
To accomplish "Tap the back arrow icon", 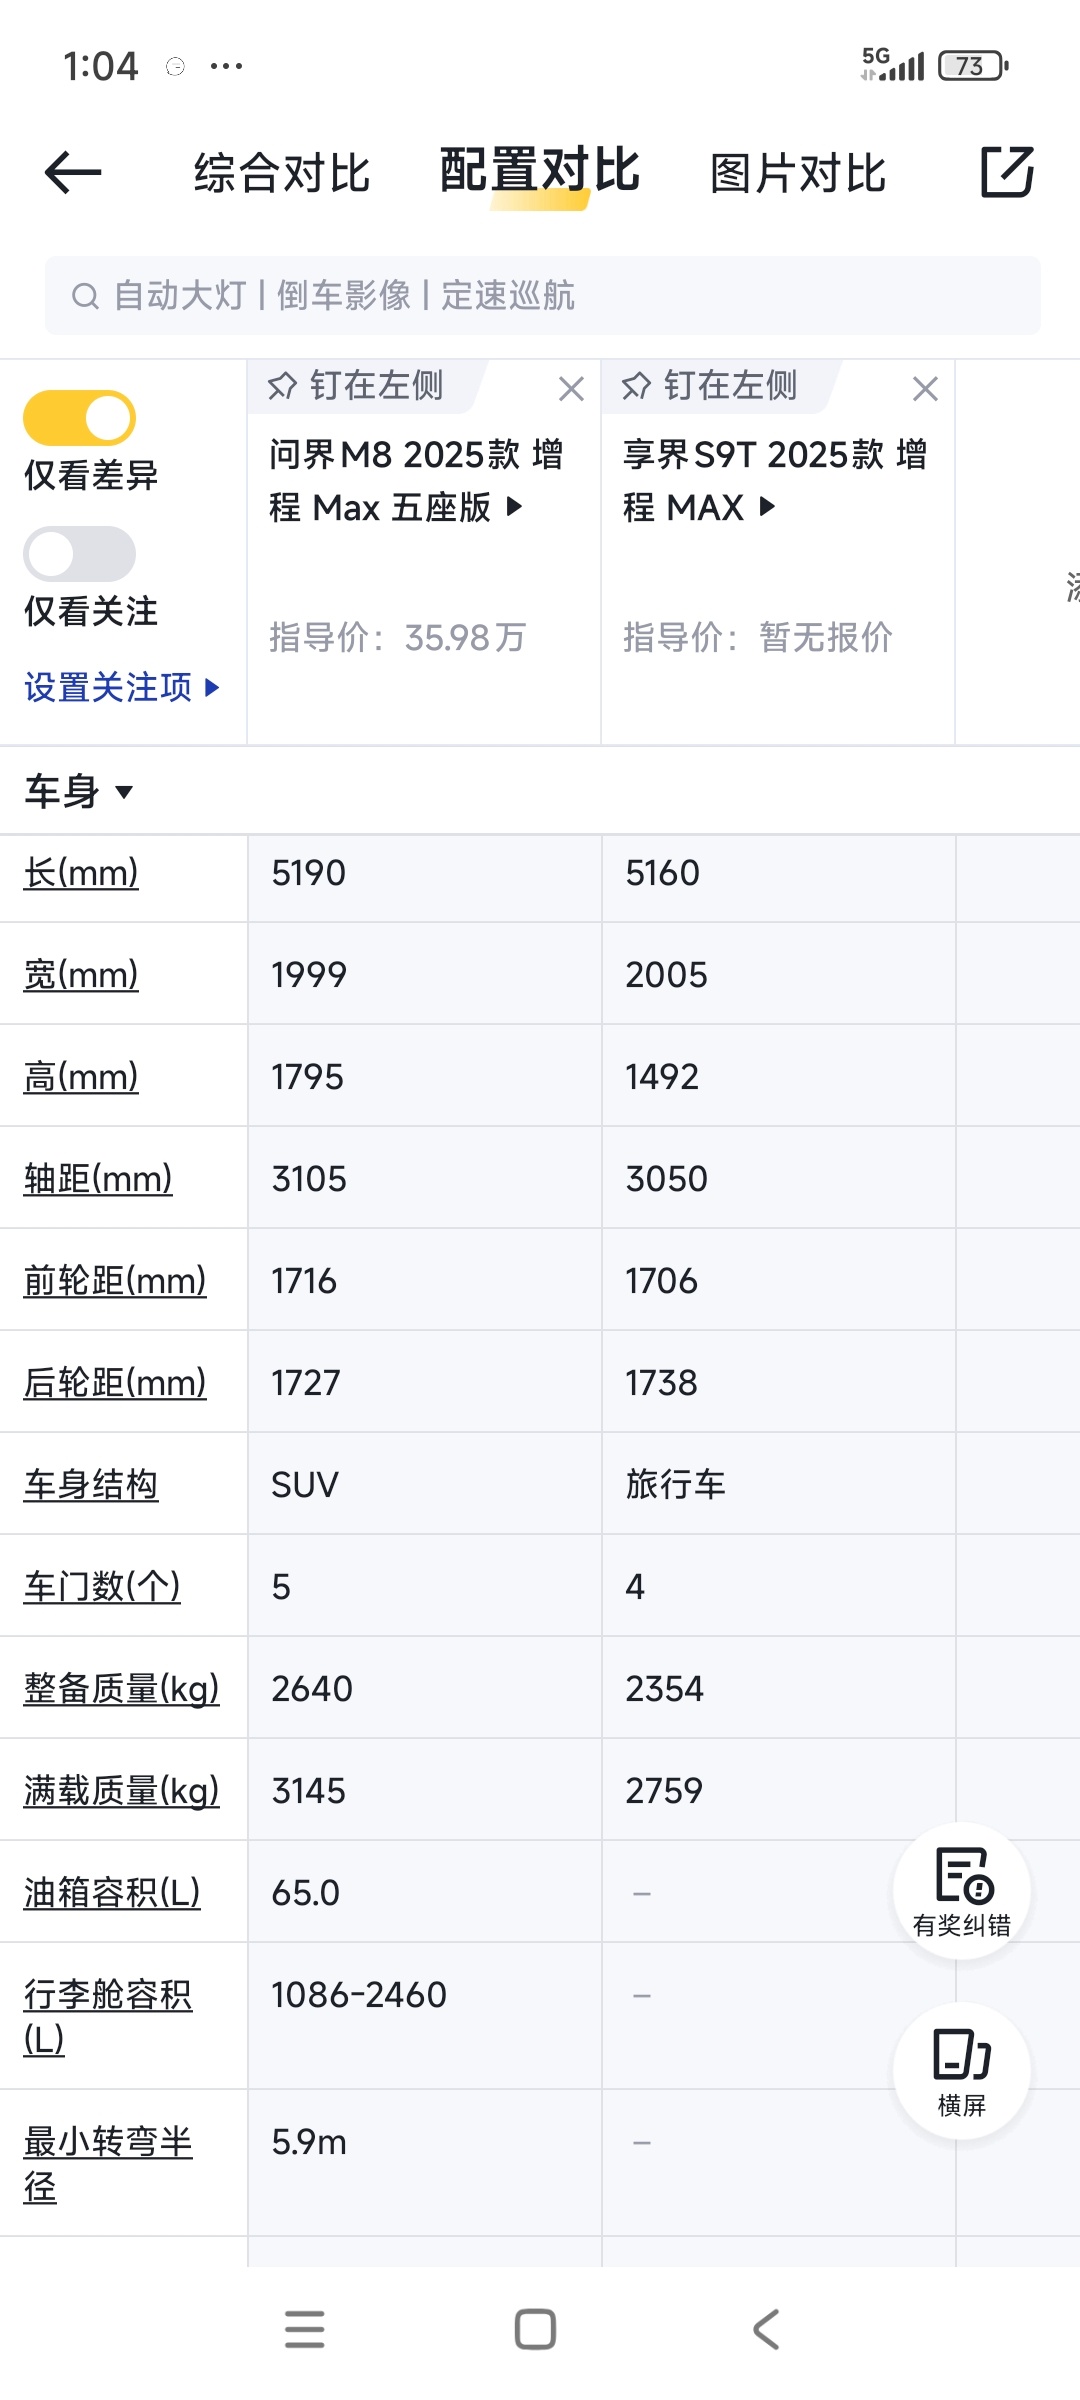I will (73, 173).
